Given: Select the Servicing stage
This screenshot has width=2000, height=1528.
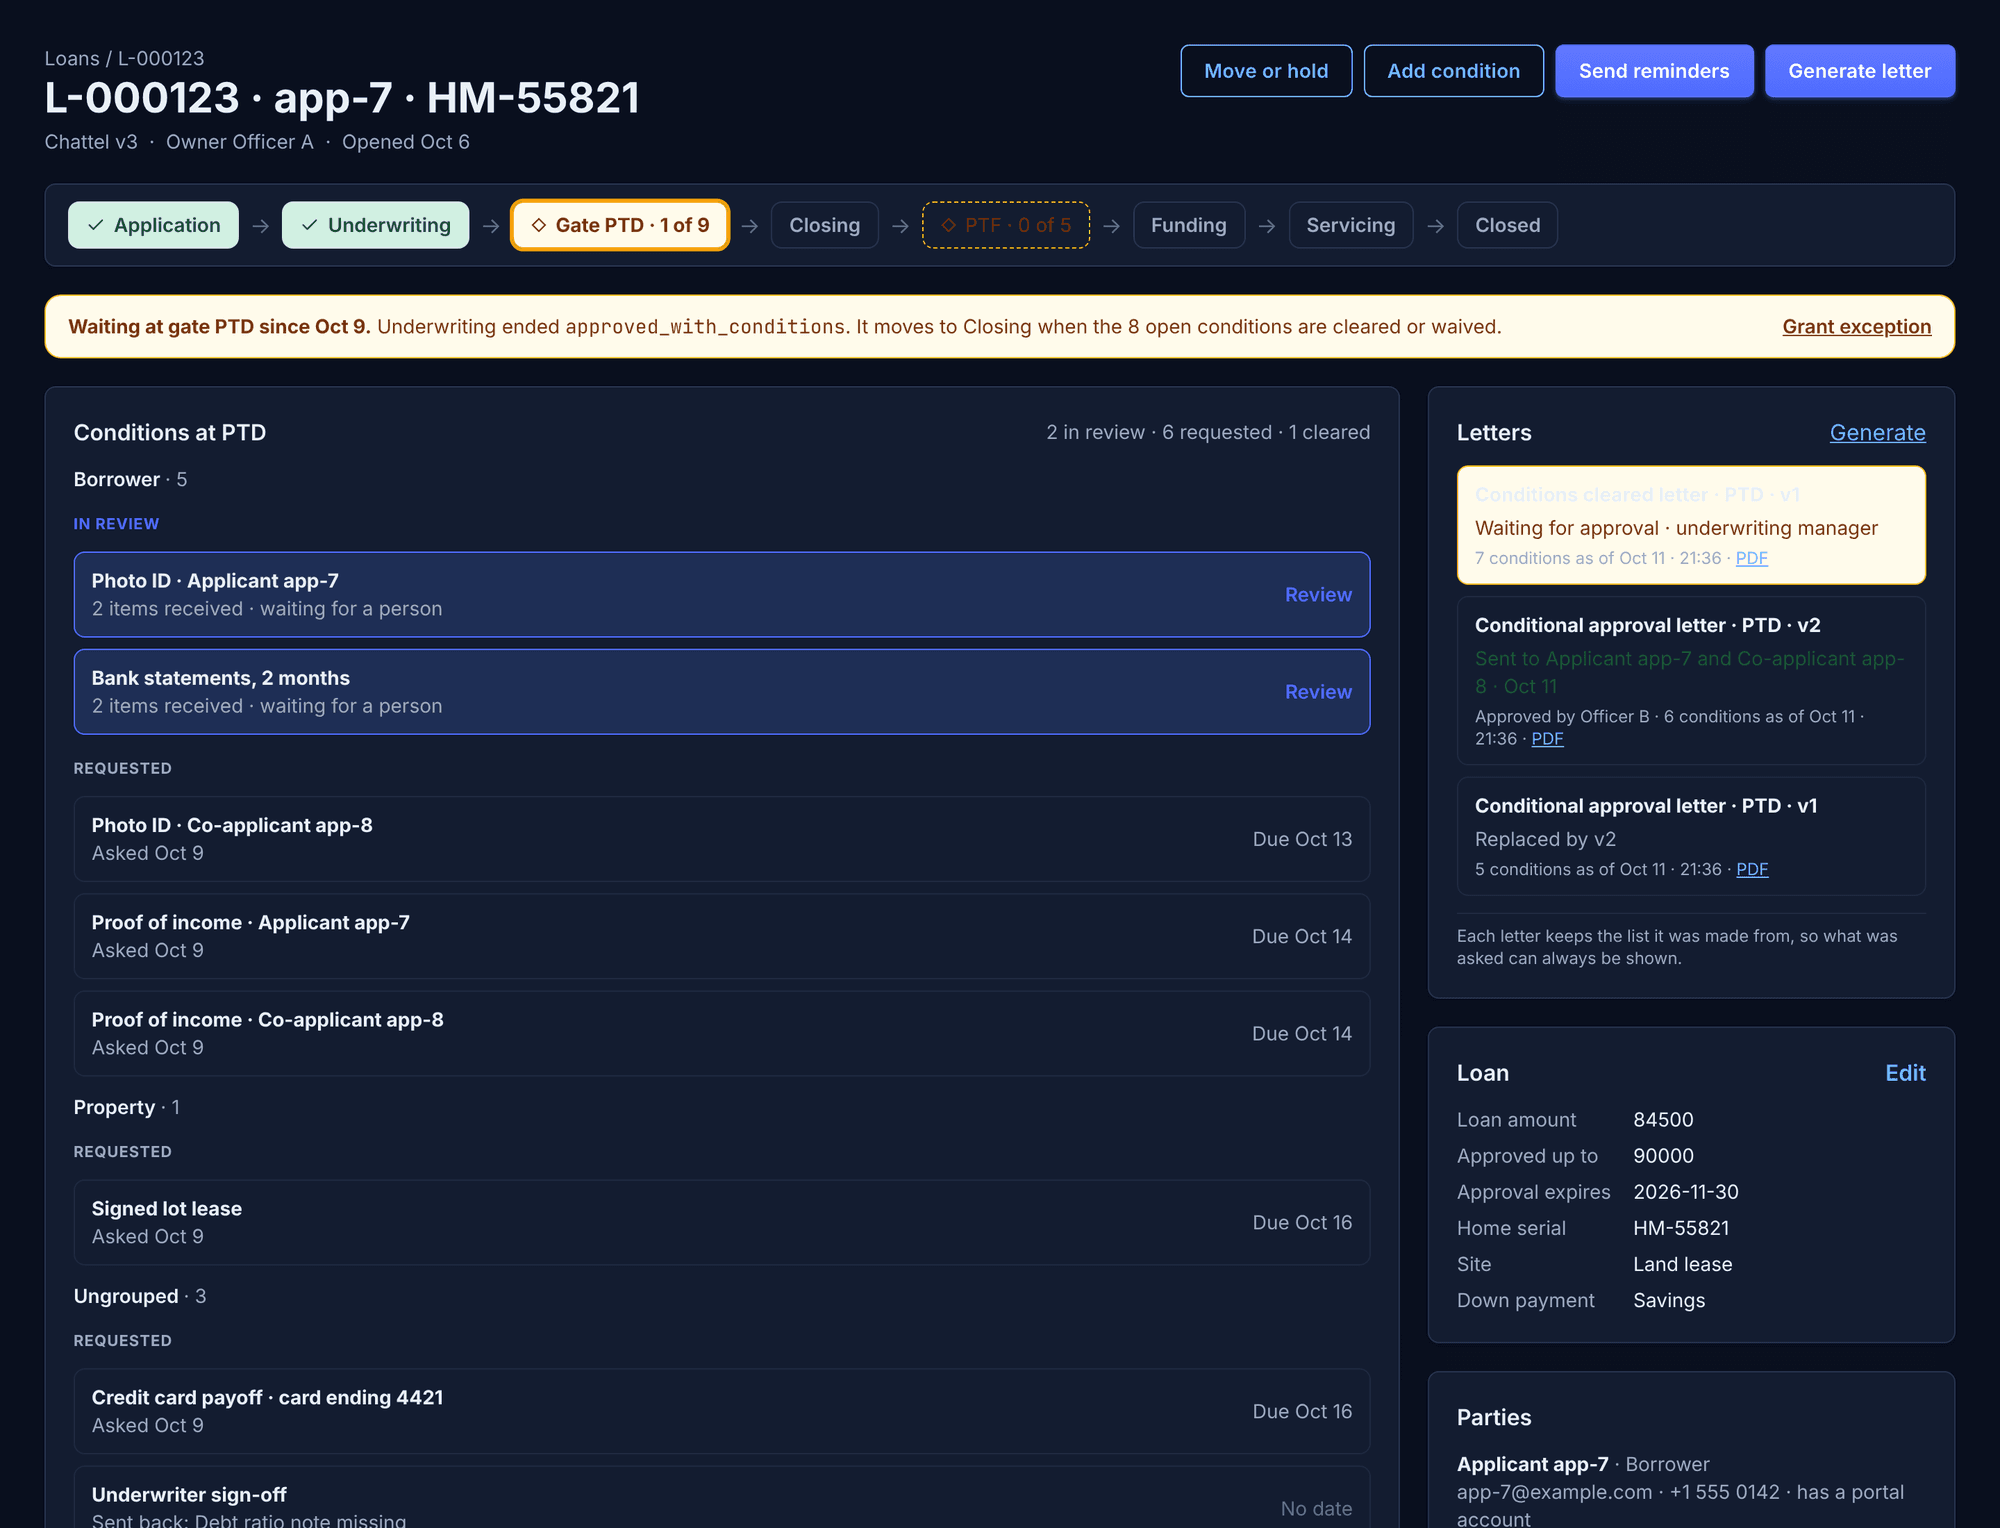Looking at the screenshot, I should 1350,225.
